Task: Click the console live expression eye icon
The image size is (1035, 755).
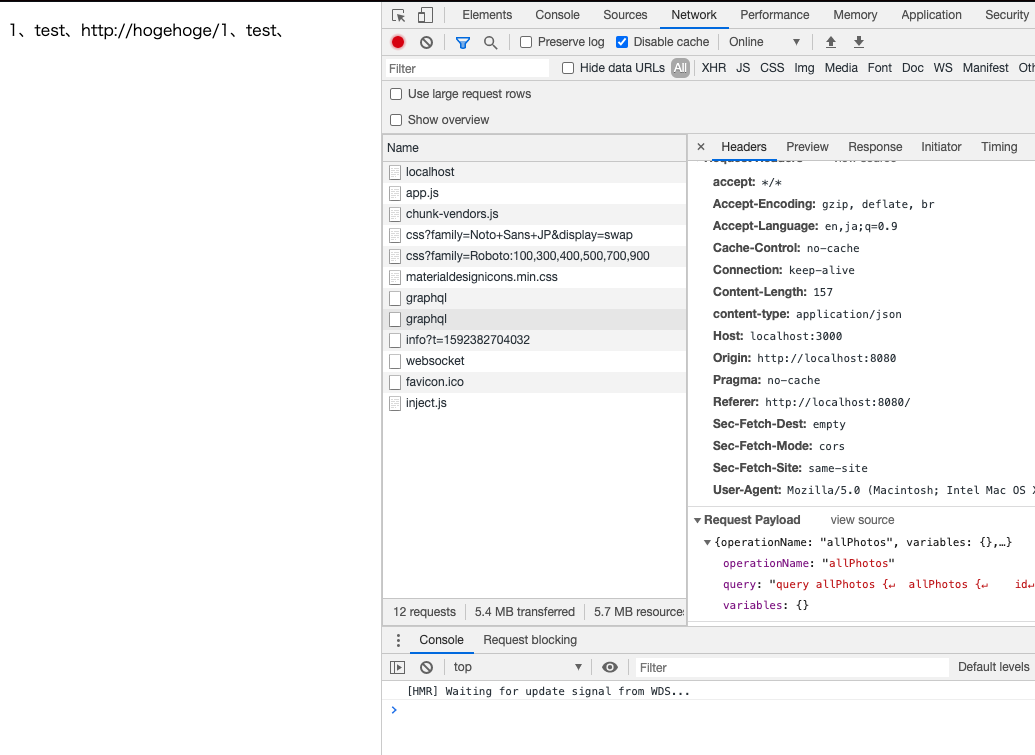Action: pyautogui.click(x=610, y=667)
